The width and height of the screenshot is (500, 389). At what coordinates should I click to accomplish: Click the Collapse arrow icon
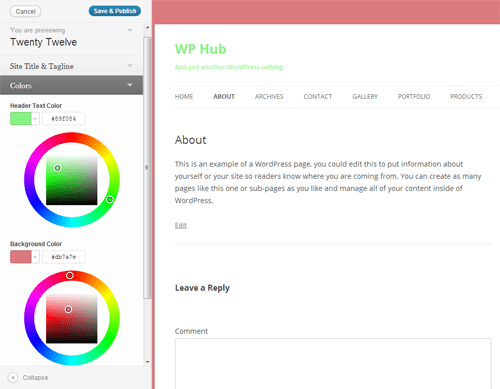click(x=13, y=377)
